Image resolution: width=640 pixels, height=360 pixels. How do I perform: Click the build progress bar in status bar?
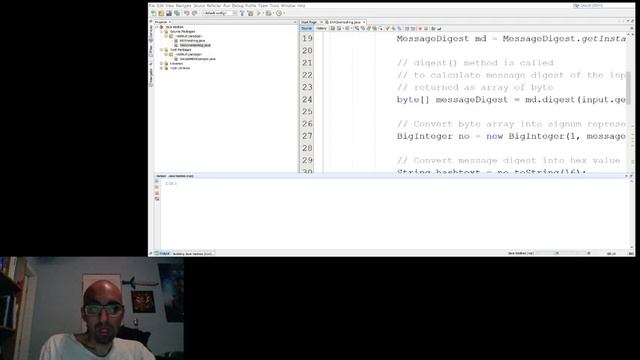tap(560, 253)
